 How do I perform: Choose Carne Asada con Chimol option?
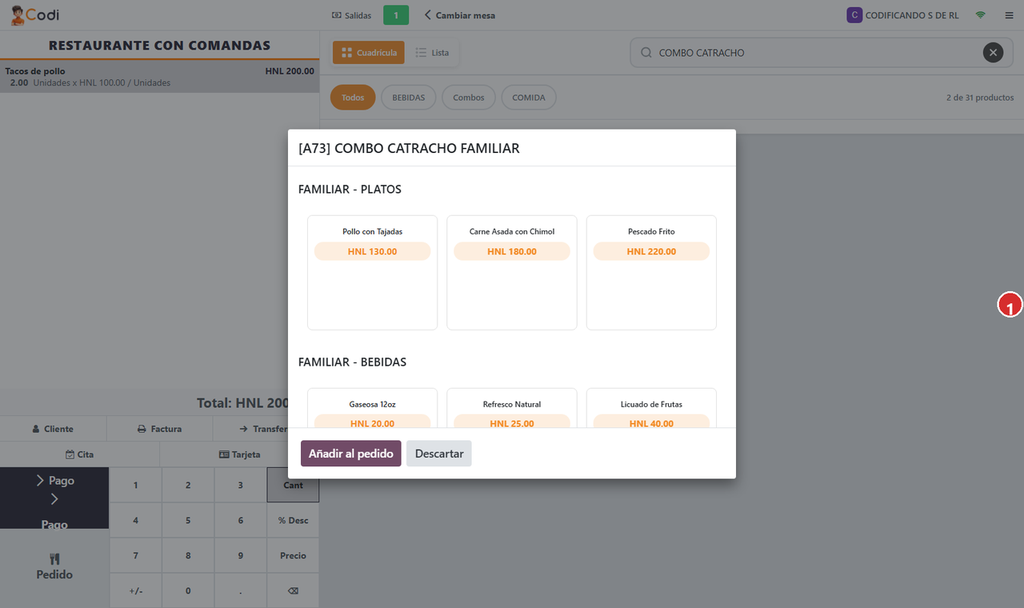pyautogui.click(x=512, y=272)
